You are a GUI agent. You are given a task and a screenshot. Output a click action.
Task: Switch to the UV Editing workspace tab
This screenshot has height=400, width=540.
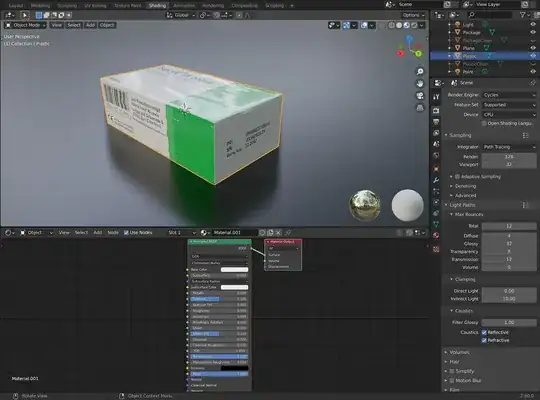point(95,6)
